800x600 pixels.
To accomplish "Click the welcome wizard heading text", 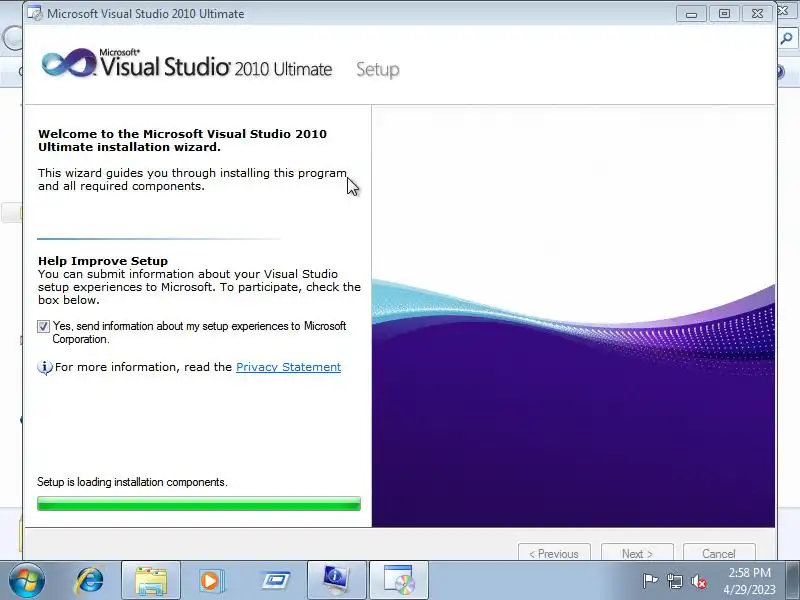I will [x=182, y=140].
